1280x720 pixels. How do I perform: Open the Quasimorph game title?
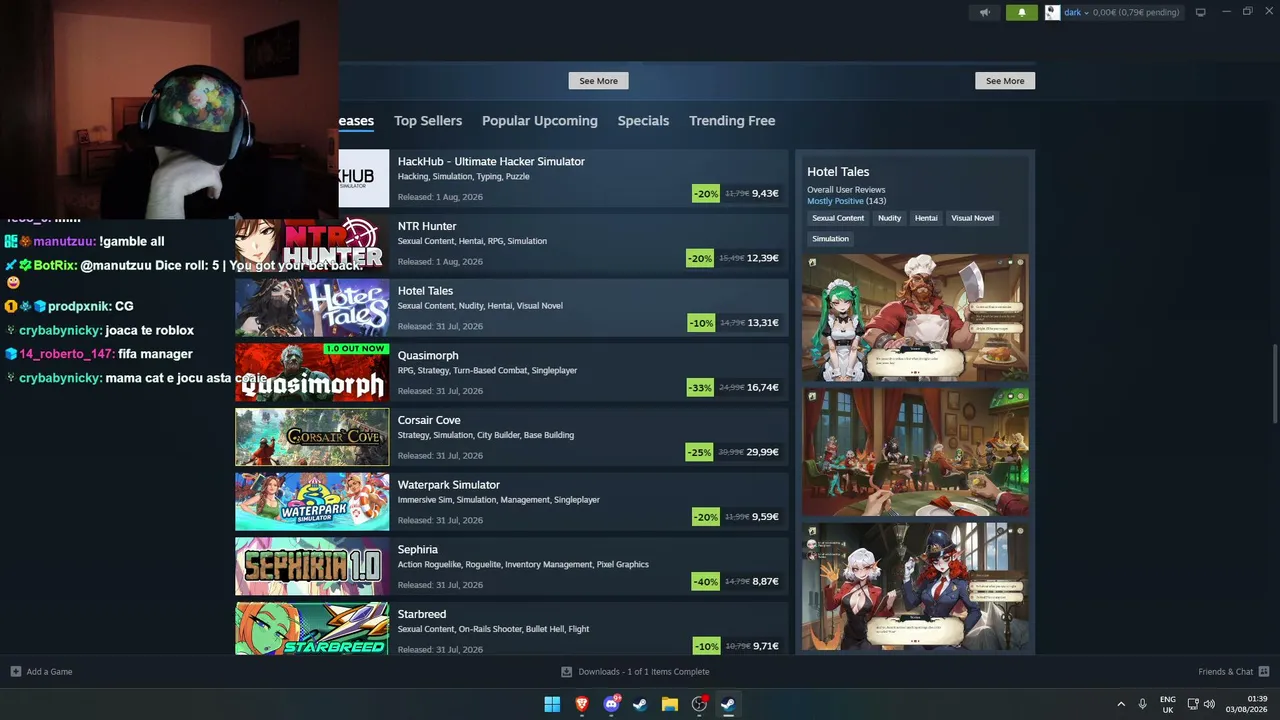coord(428,355)
